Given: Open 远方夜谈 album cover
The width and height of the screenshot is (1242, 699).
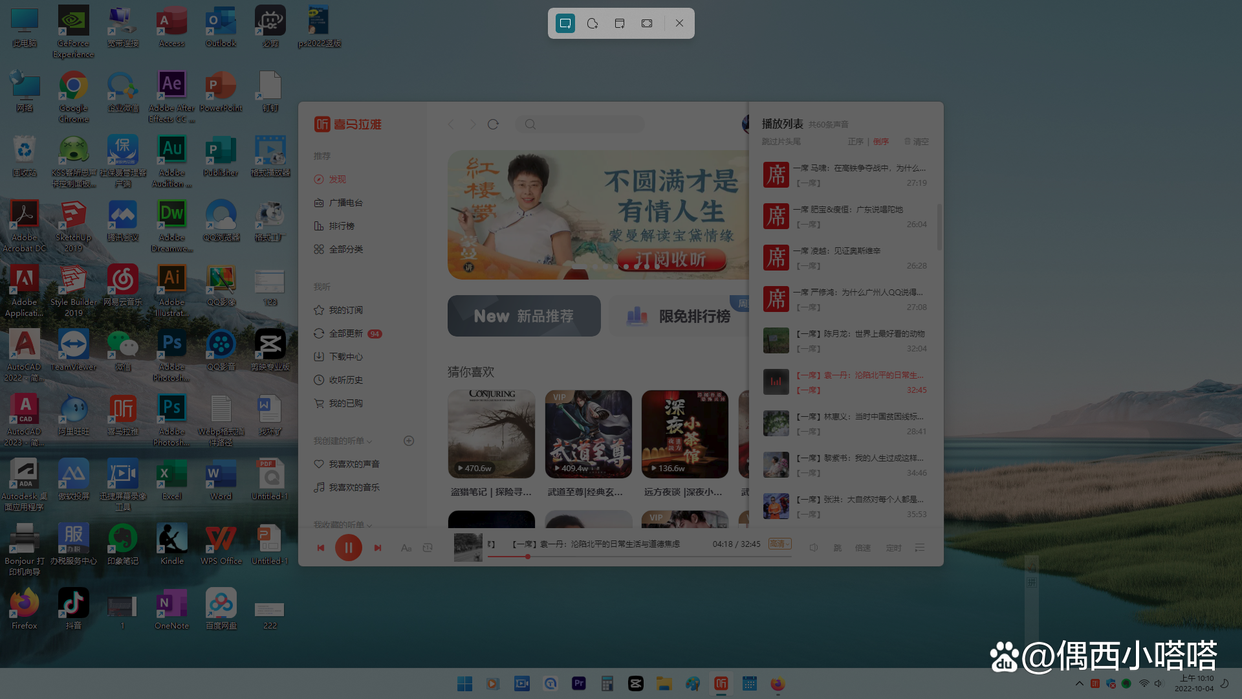Looking at the screenshot, I should [x=685, y=433].
